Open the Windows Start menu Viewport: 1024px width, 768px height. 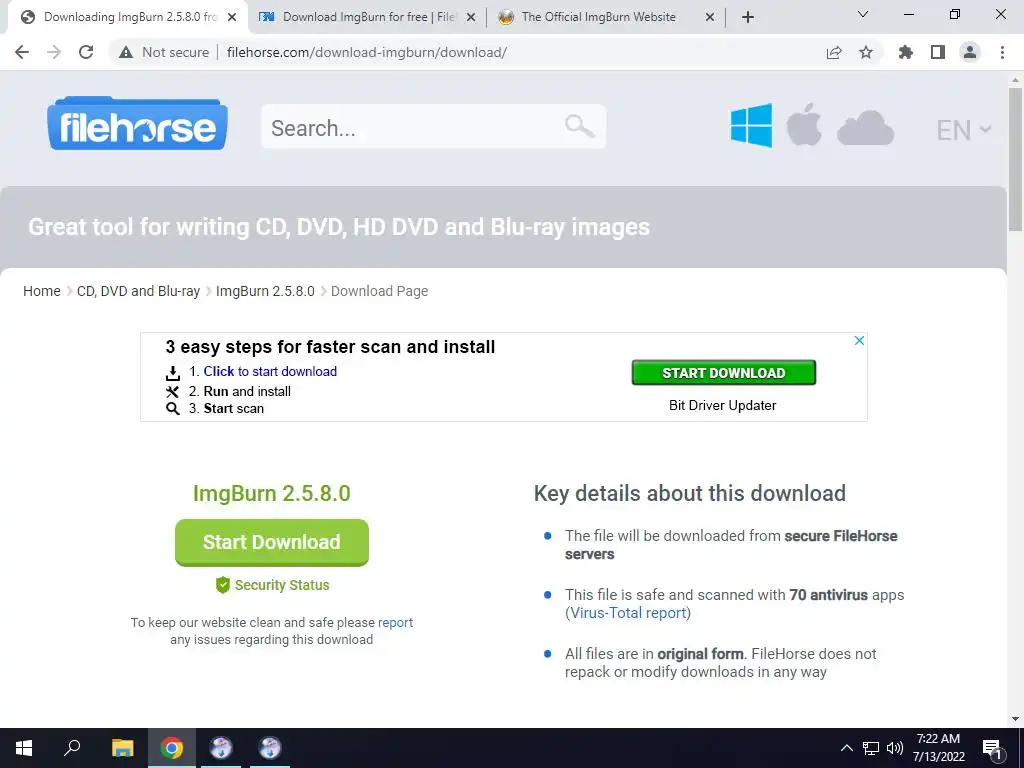(x=24, y=748)
